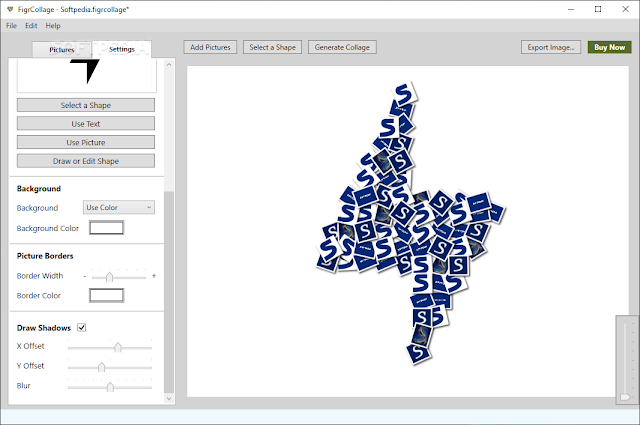The image size is (640, 425).
Task: Open Draw or Edit Shape
Action: pos(86,161)
